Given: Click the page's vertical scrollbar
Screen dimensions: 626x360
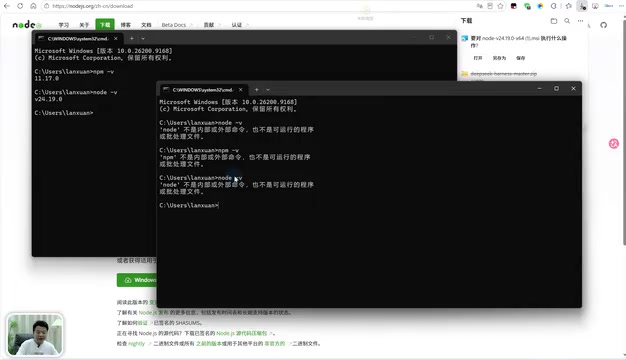Looking at the screenshot, I should point(624,132).
